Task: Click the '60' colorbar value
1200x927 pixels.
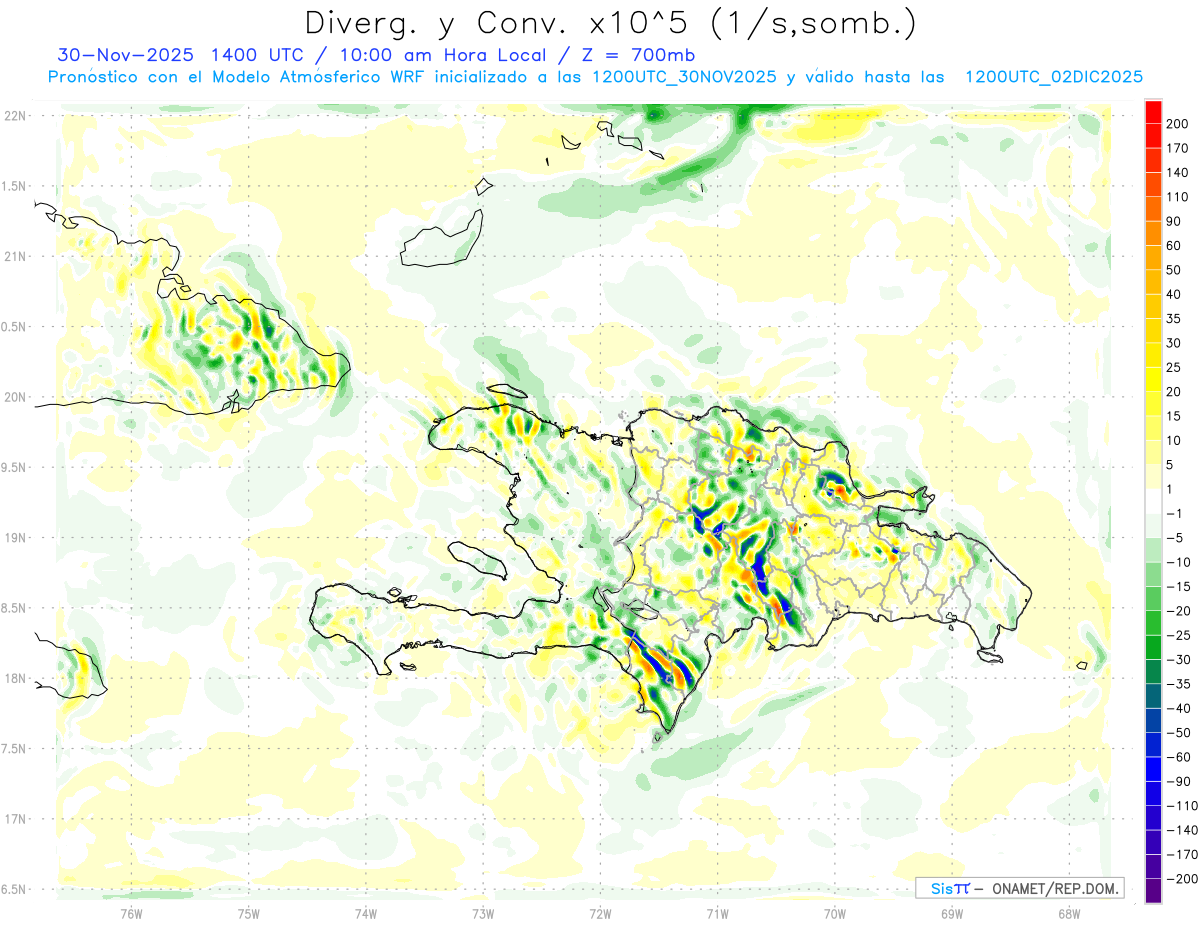Action: (1174, 245)
